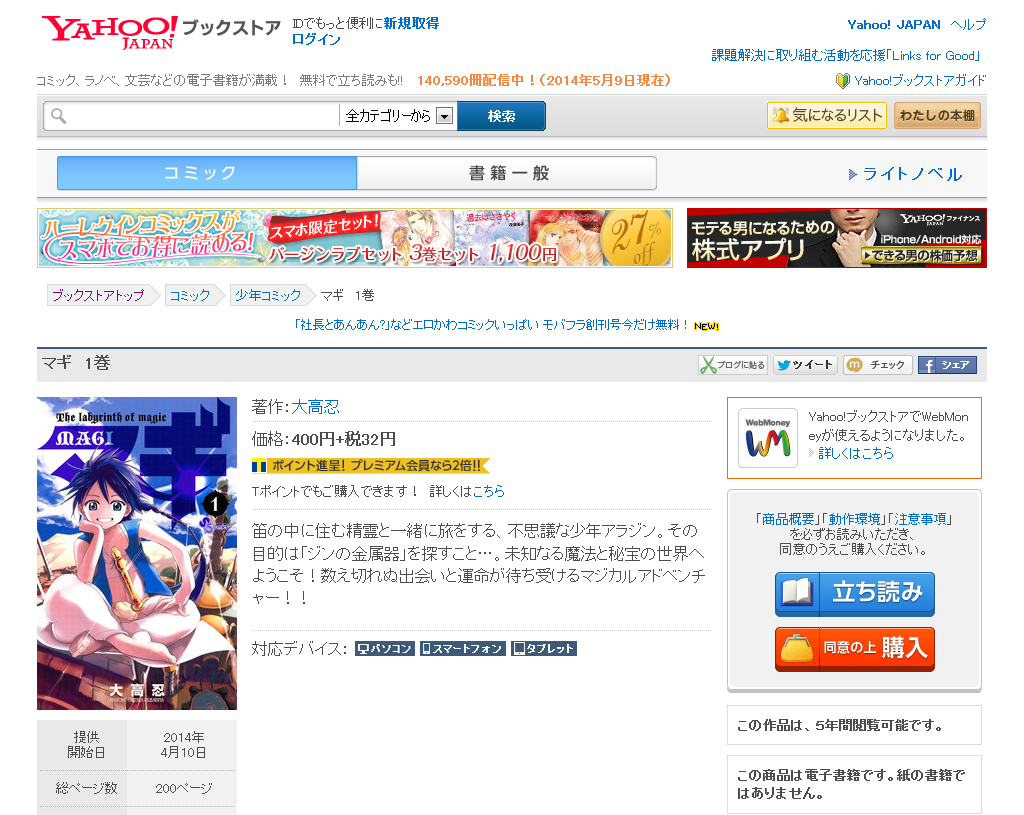The width and height of the screenshot is (1024, 815).
Task: Open the ヘルプ link
Action: coord(968,25)
